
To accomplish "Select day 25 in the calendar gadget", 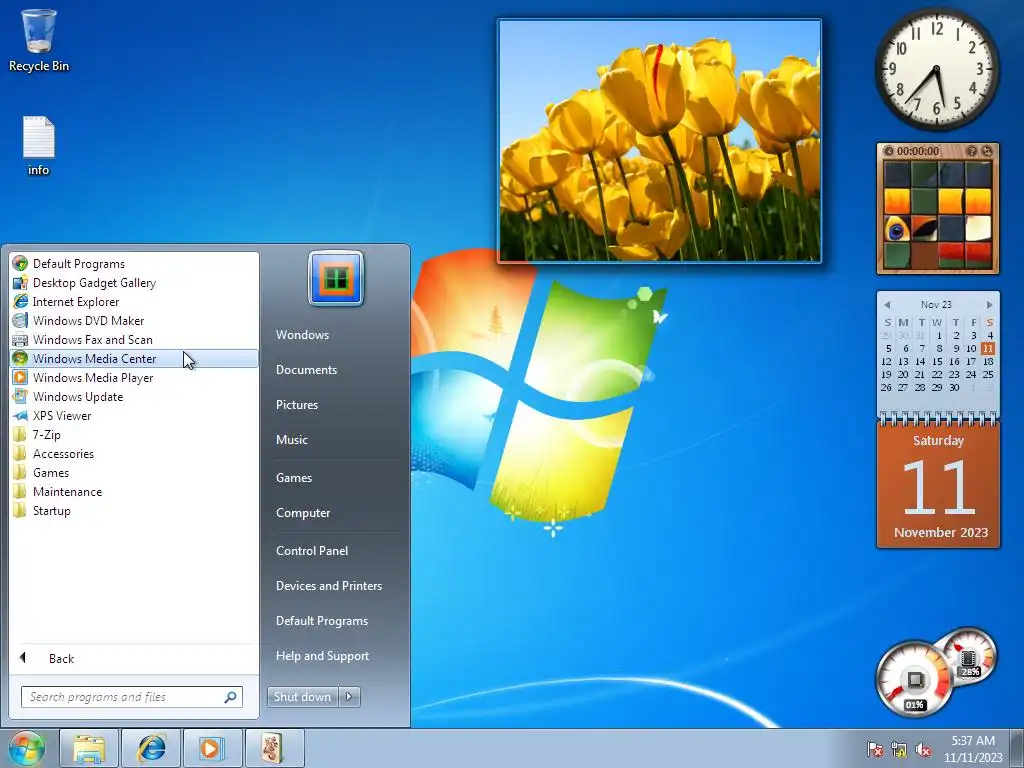I will click(x=987, y=374).
